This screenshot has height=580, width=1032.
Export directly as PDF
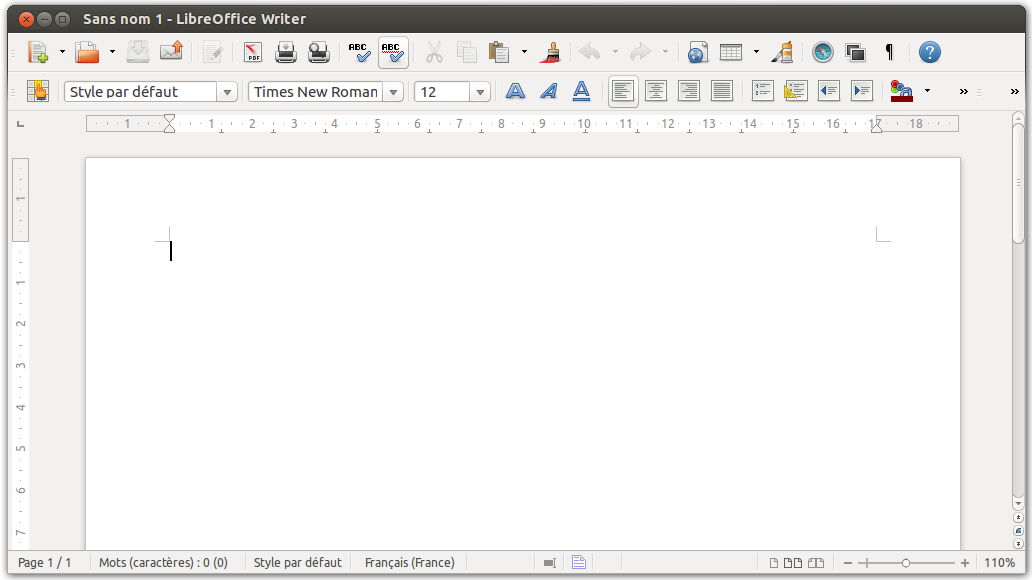253,52
